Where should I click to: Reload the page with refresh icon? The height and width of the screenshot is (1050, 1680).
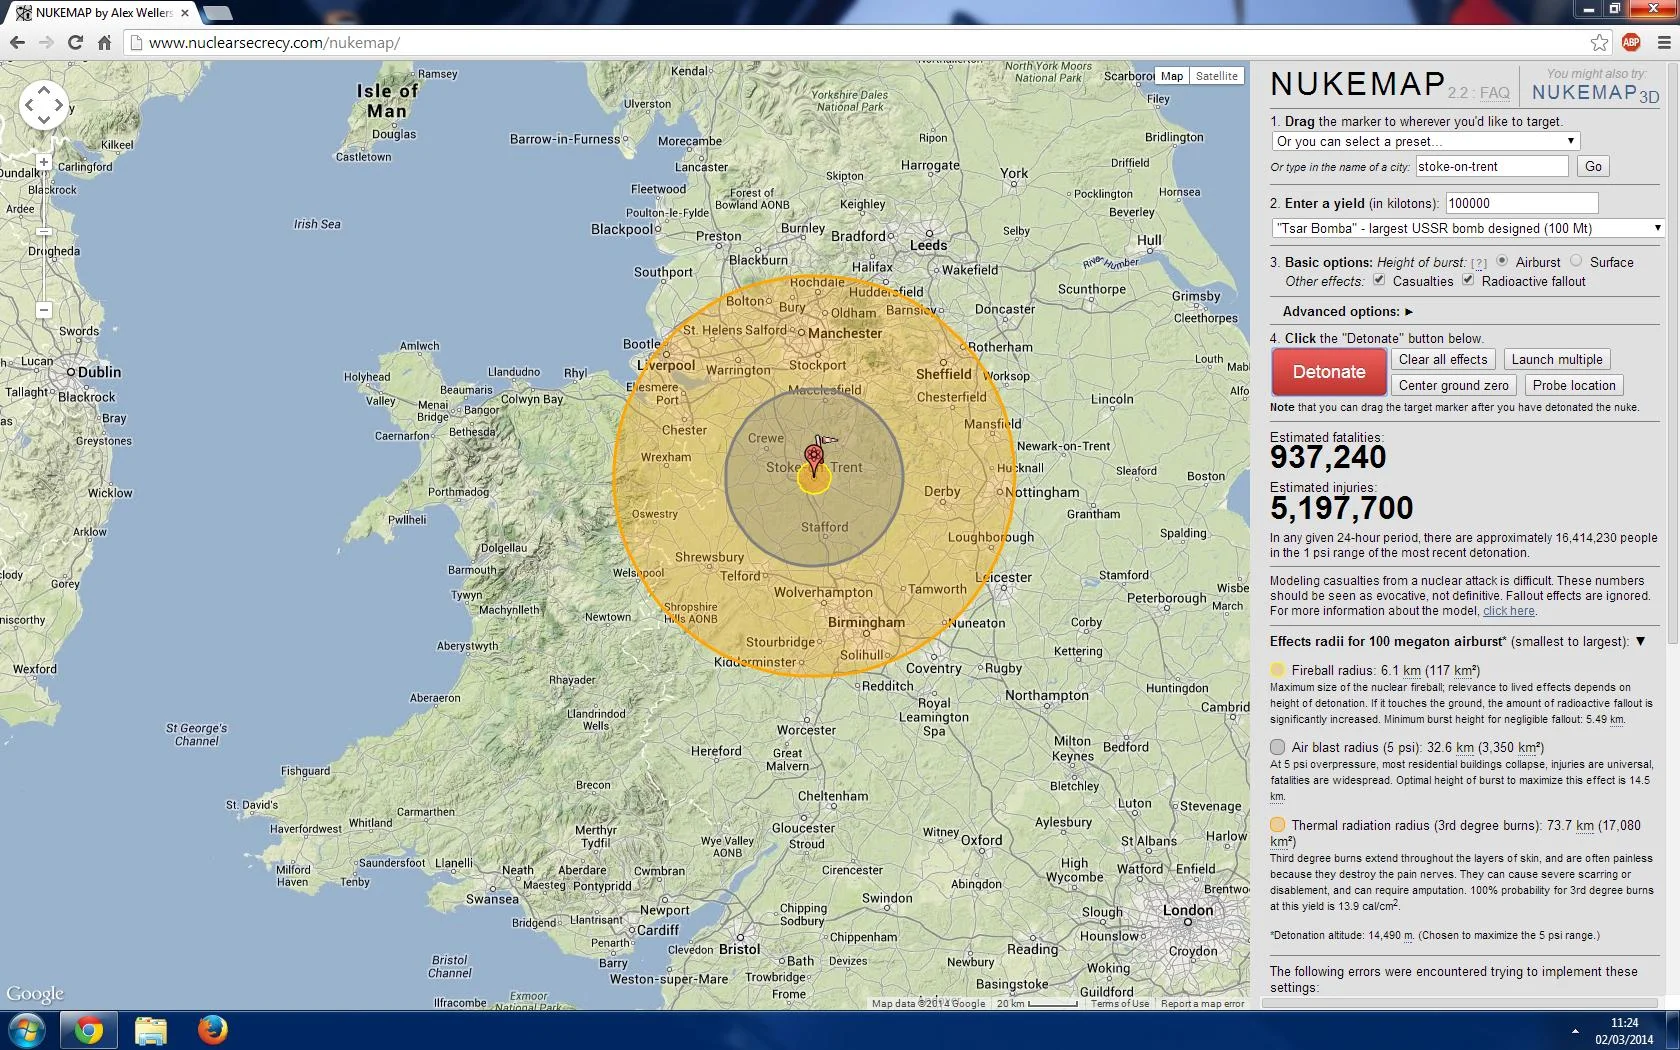[x=75, y=42]
